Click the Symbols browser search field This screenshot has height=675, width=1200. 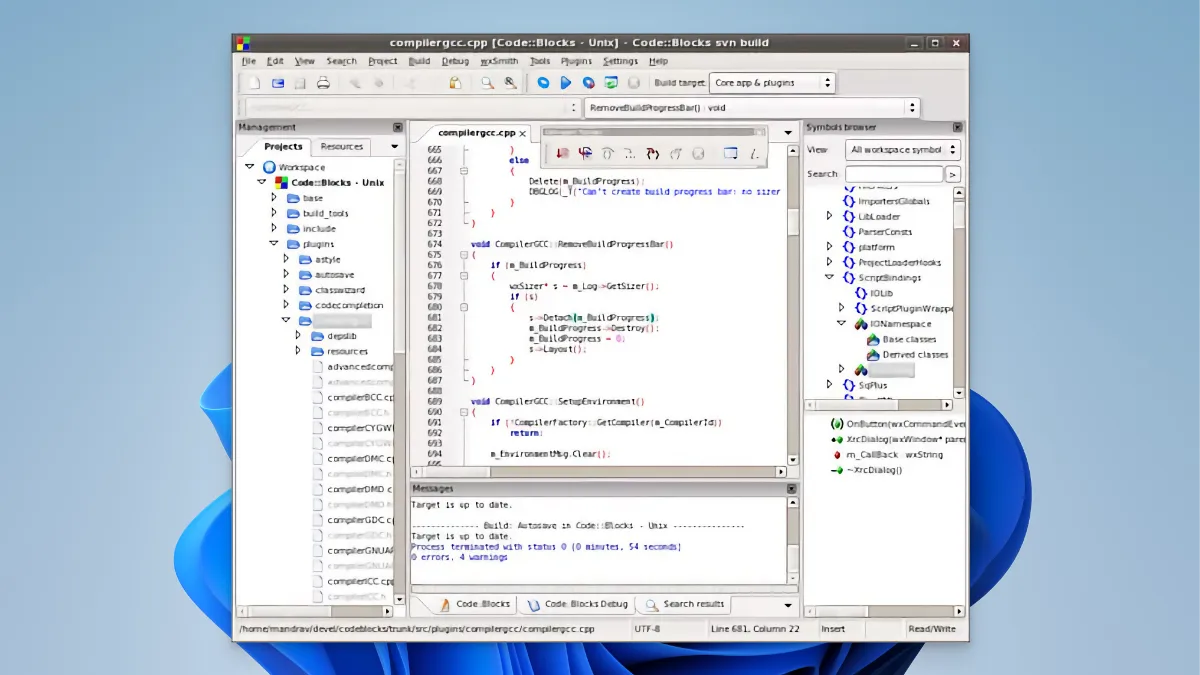(x=893, y=174)
